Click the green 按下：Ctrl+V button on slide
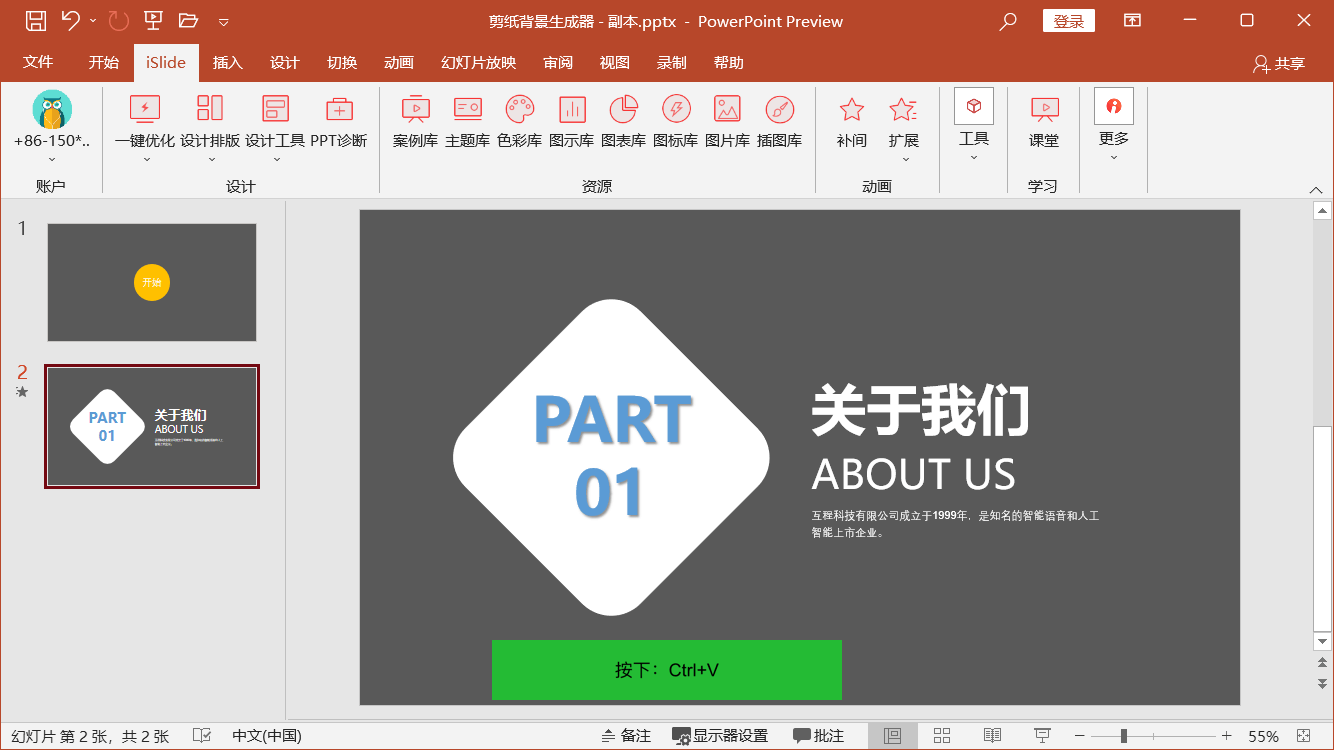Viewport: 1334px width, 750px height. 667,670
